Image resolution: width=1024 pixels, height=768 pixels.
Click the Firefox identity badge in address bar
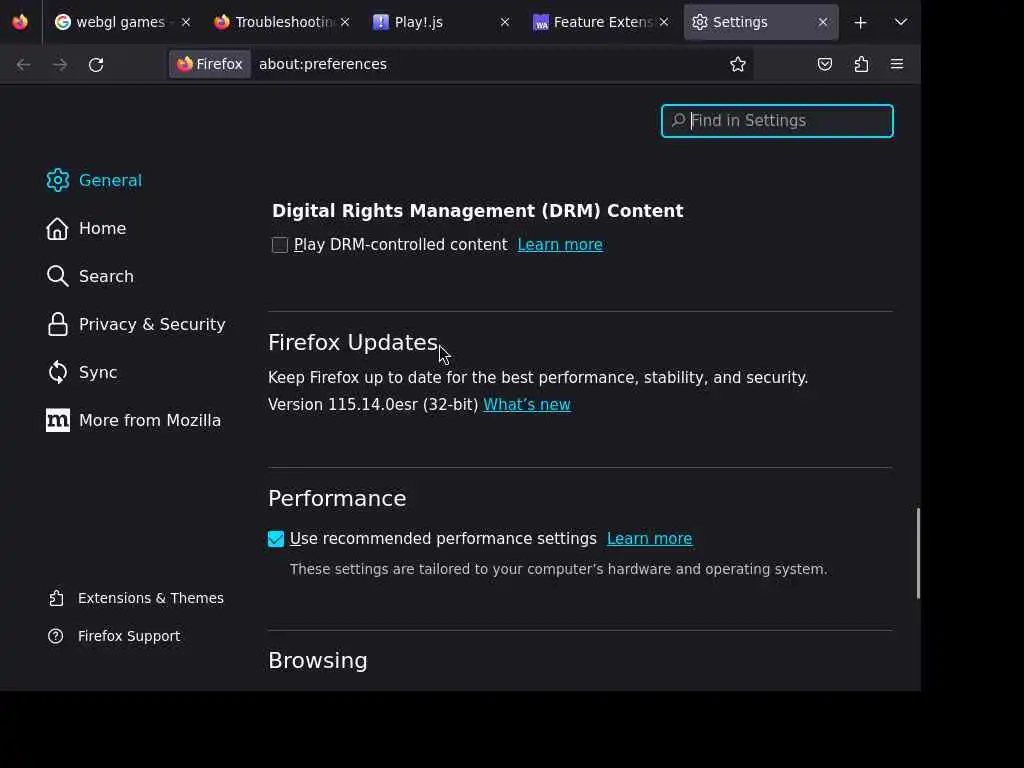[210, 64]
